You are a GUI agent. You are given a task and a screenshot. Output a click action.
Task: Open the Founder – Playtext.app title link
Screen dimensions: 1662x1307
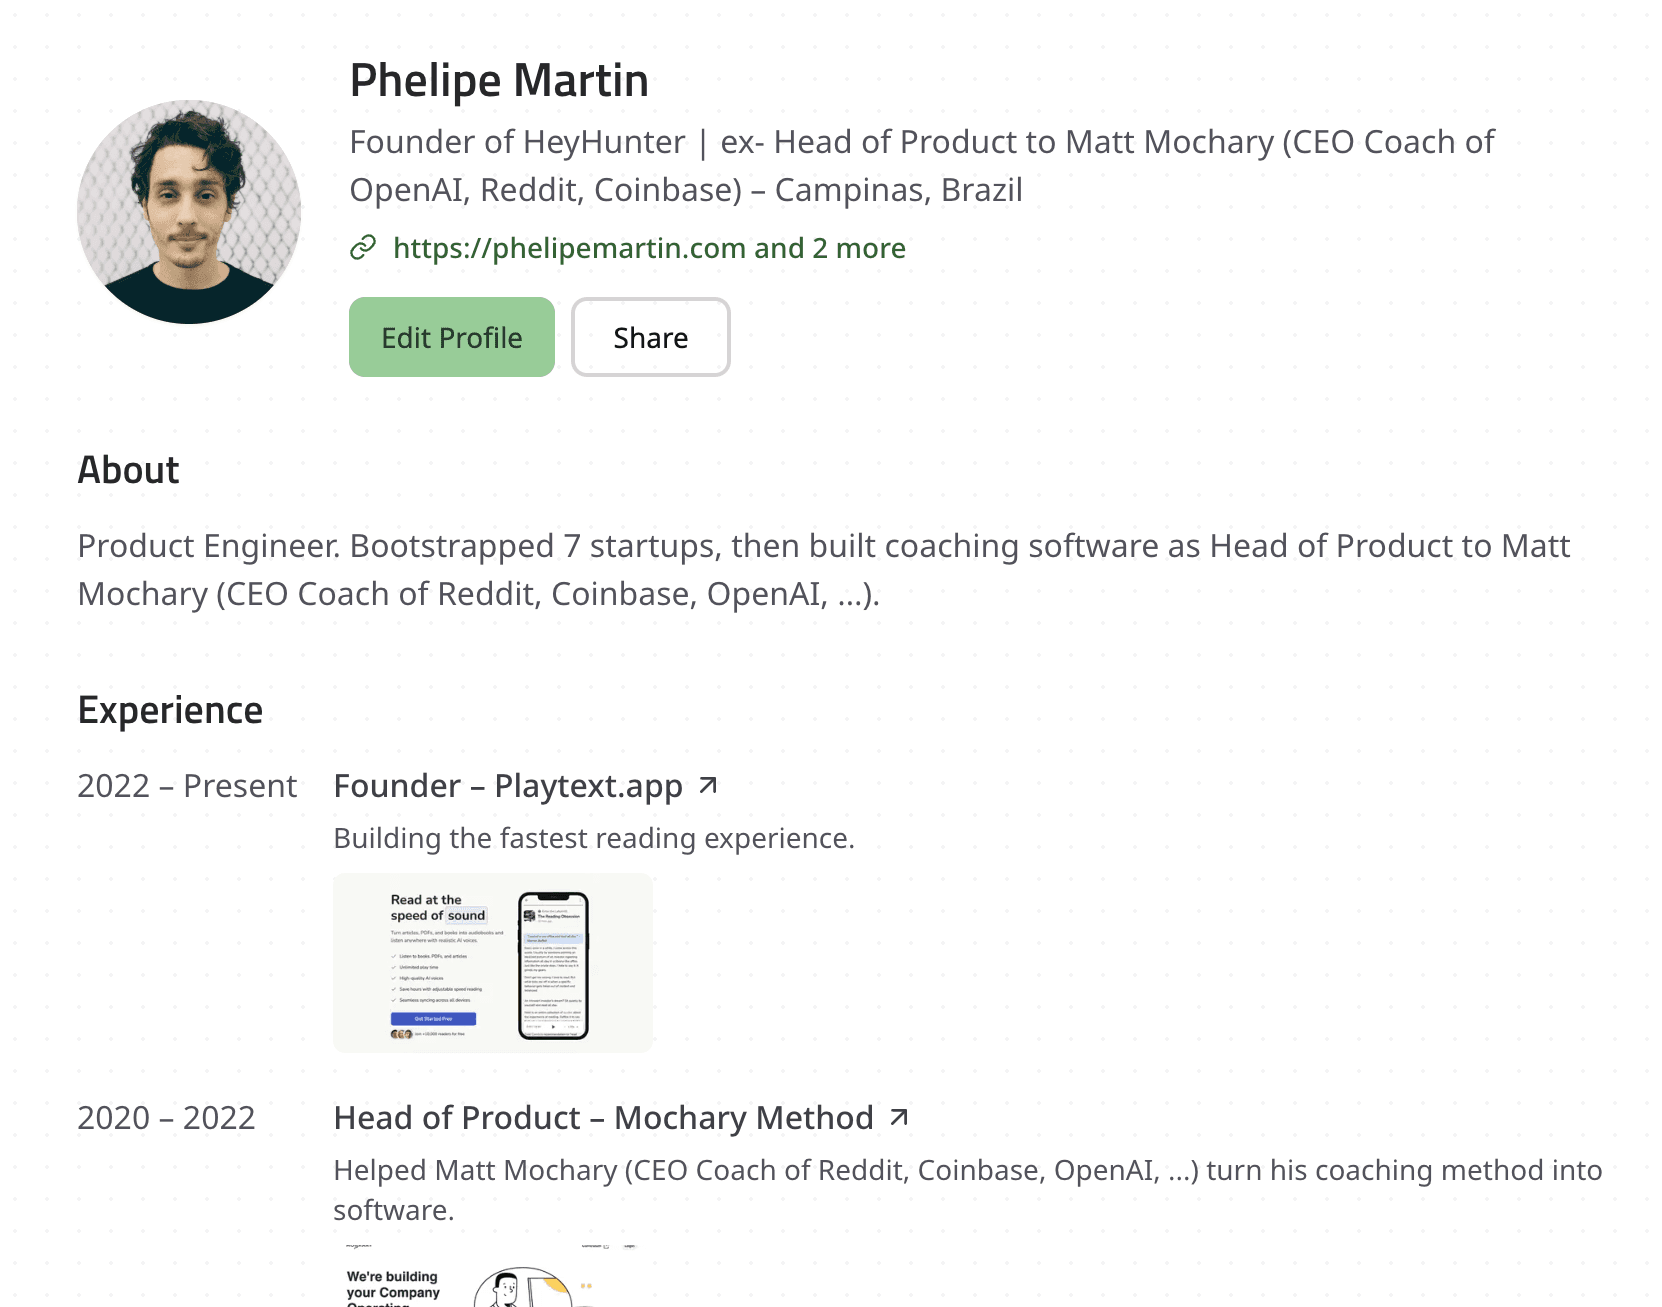tap(508, 786)
